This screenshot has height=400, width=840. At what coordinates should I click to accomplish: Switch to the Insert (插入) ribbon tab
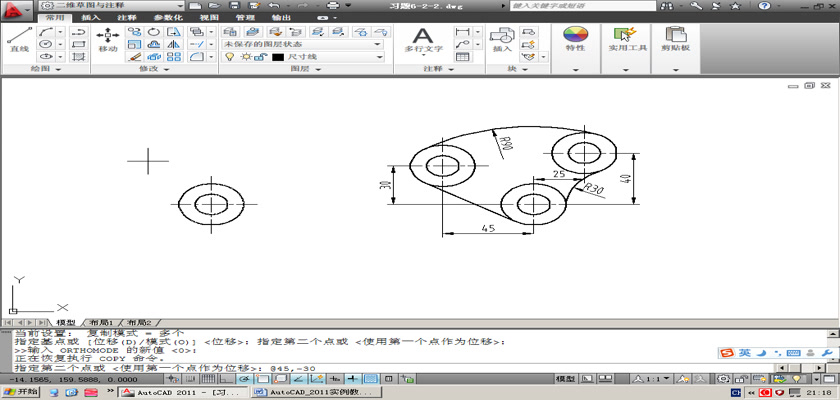pos(90,18)
